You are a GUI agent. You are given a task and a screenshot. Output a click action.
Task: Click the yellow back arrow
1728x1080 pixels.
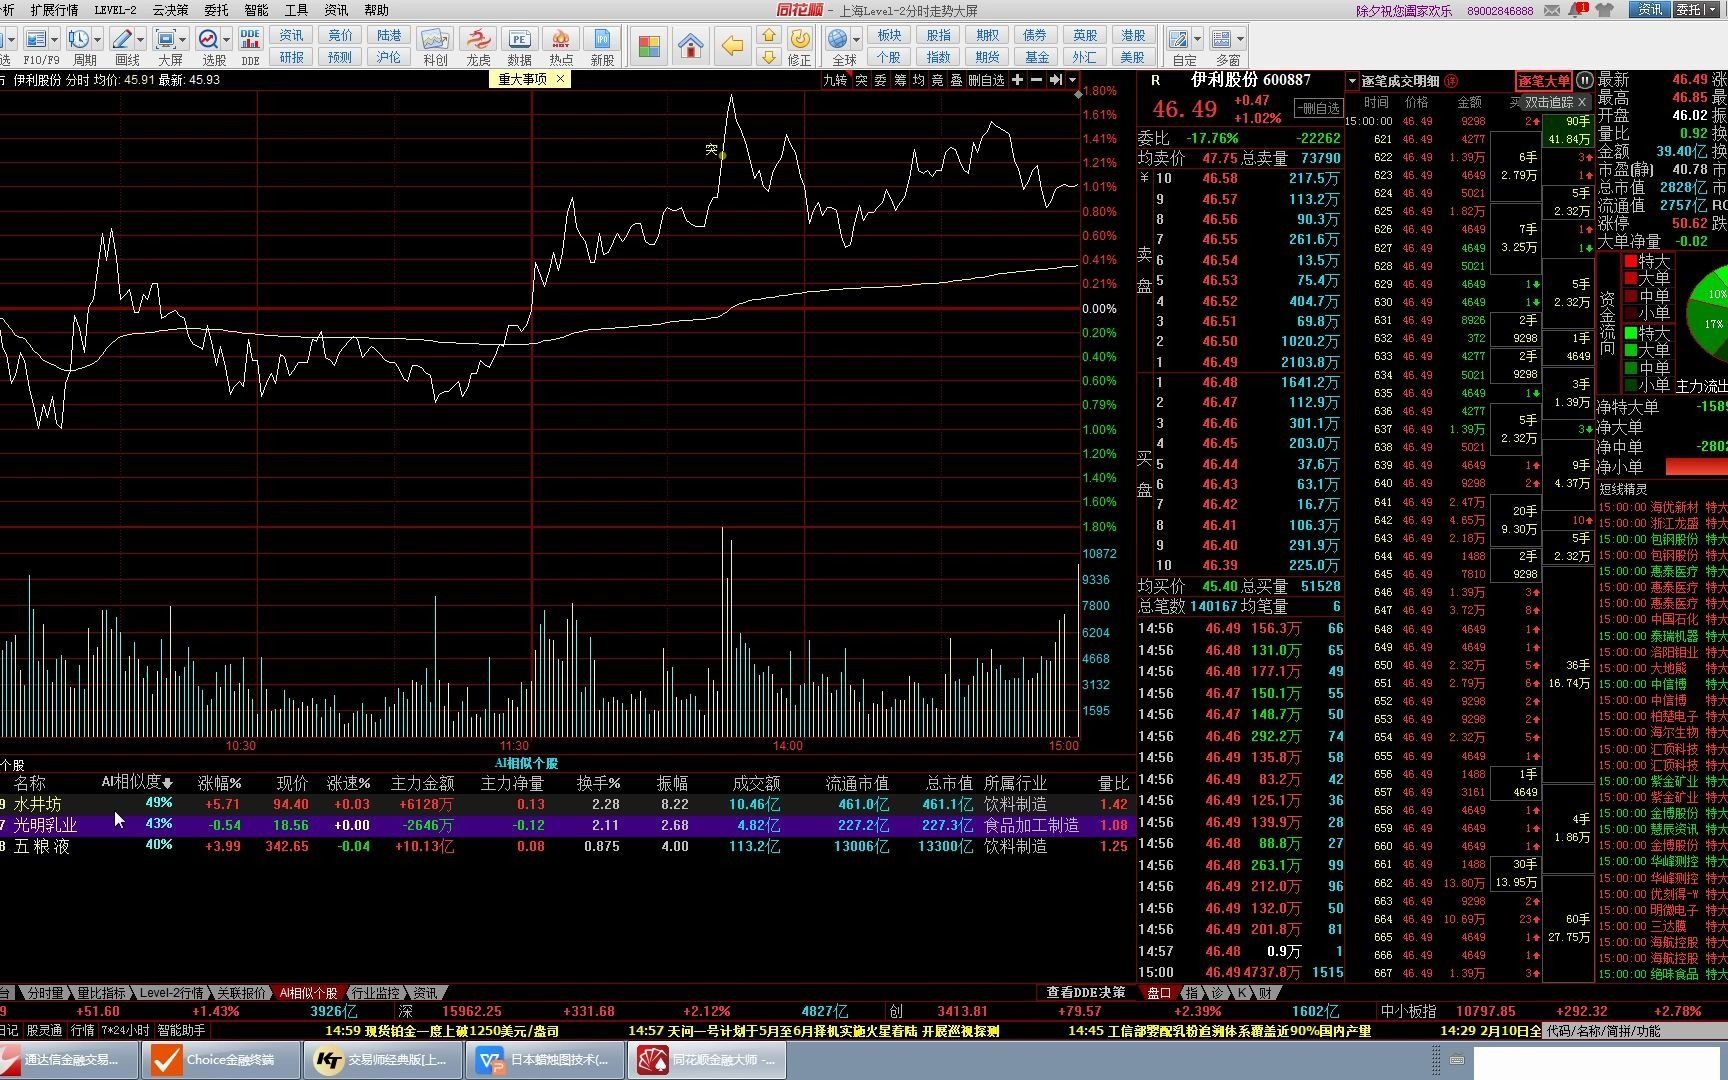point(732,46)
